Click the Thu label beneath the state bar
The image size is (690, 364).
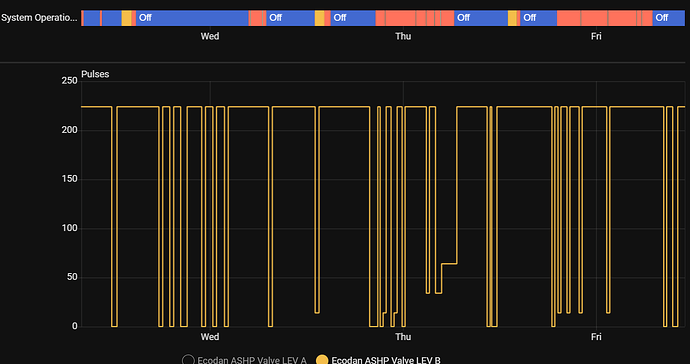pyautogui.click(x=403, y=36)
